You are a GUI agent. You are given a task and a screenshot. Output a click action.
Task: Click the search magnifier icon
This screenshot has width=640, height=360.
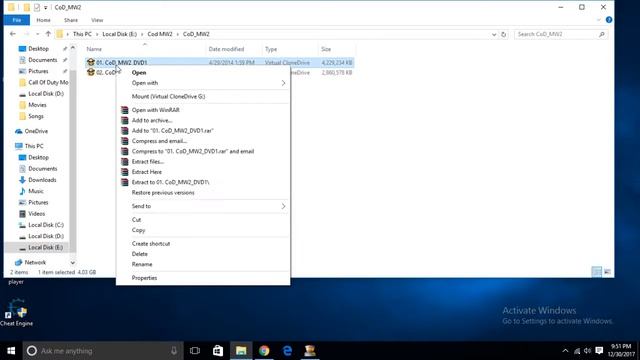point(602,34)
